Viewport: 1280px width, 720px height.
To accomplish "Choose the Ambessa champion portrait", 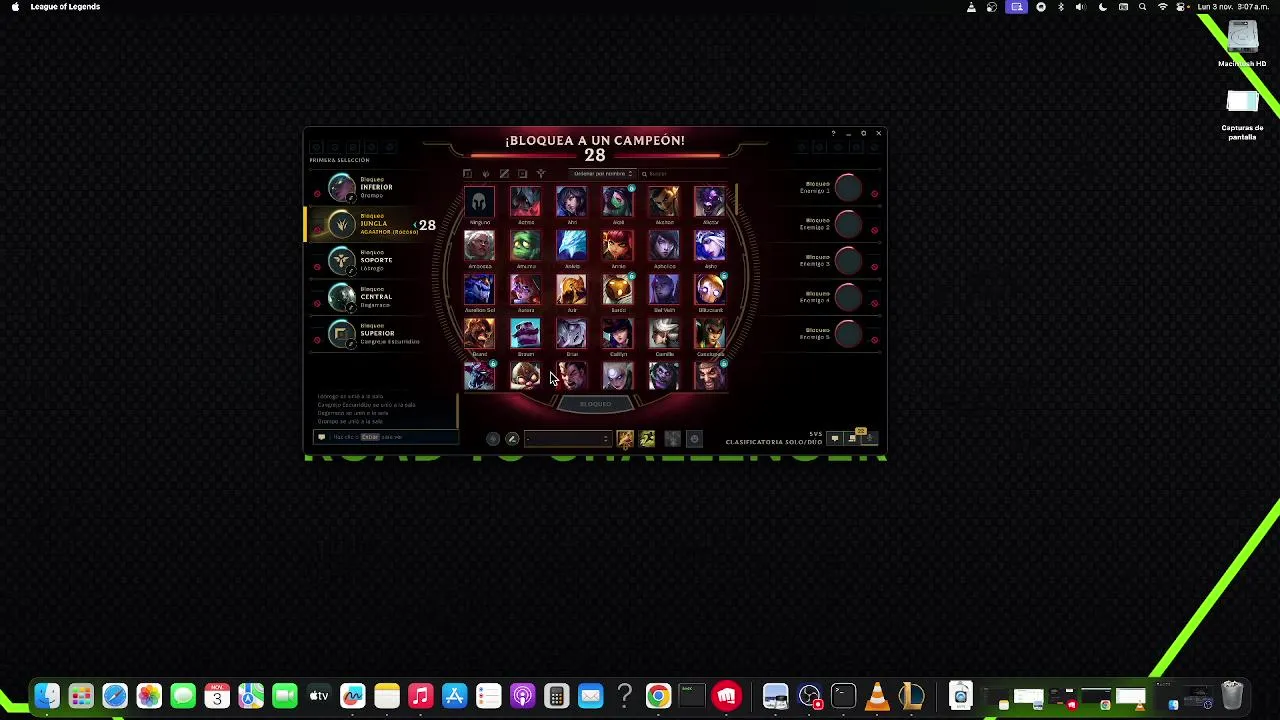I will pyautogui.click(x=479, y=246).
